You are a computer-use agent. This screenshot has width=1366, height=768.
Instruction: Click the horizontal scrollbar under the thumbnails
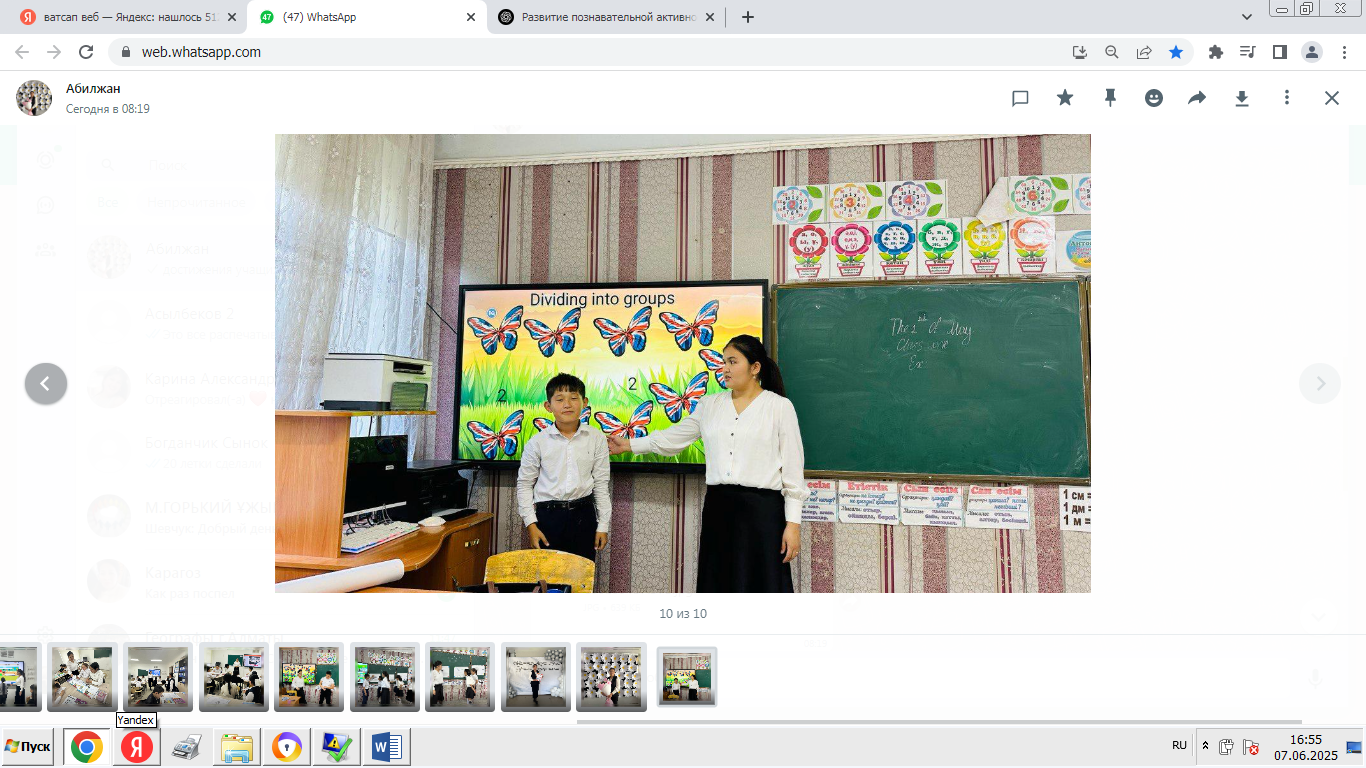pos(939,722)
